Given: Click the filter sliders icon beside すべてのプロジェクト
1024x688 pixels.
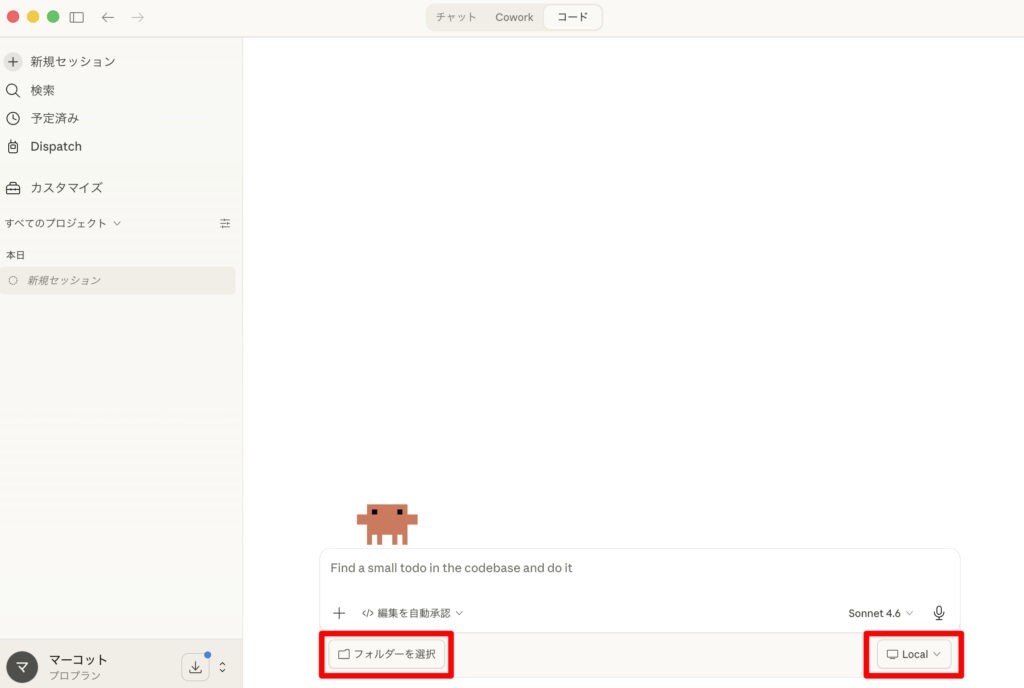Looking at the screenshot, I should click(225, 223).
